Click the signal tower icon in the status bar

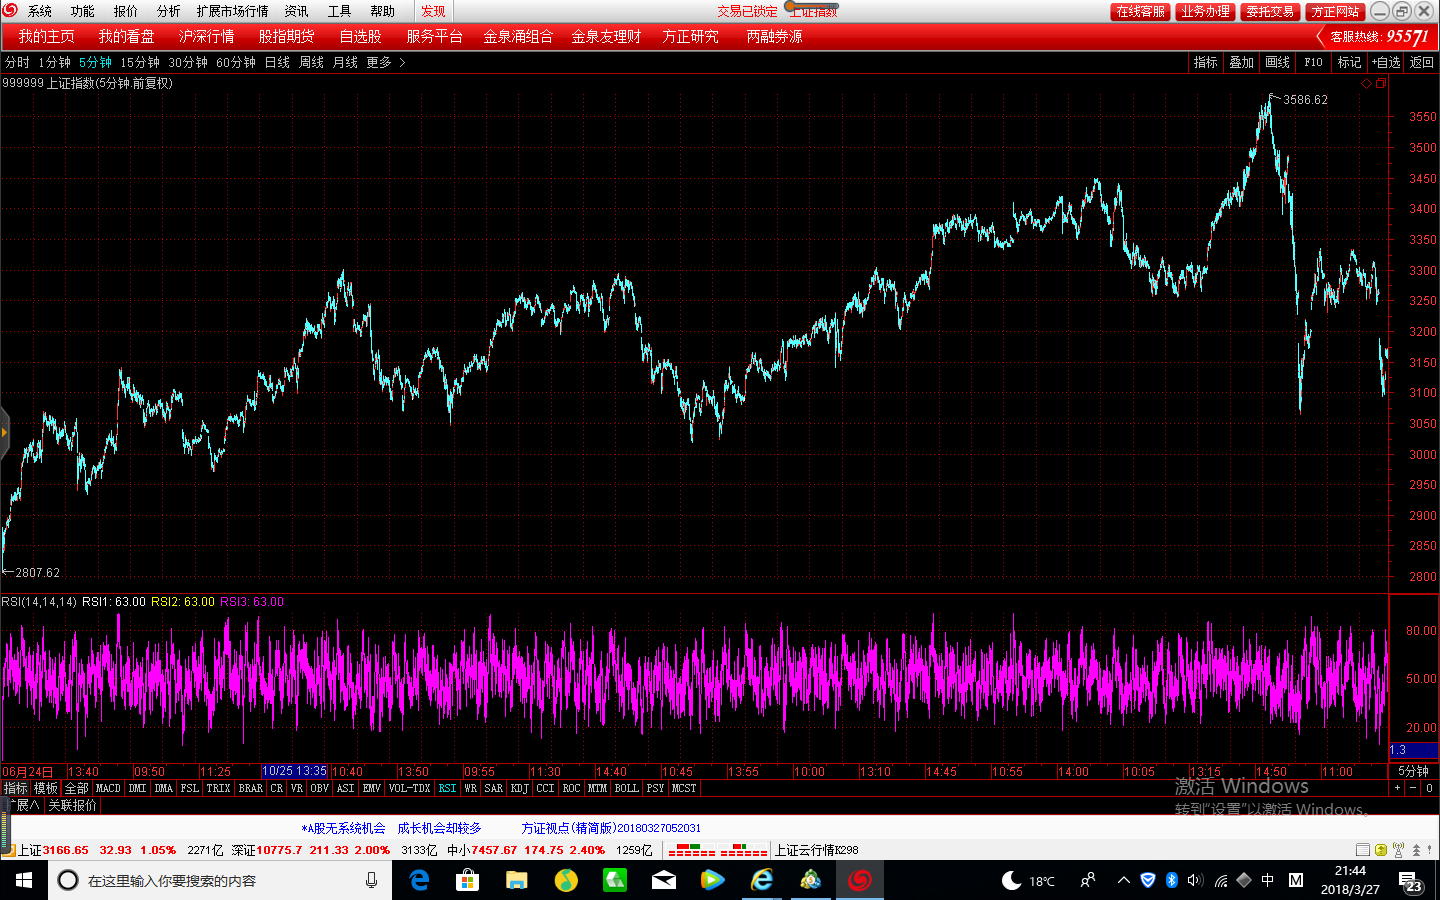pos(1398,850)
